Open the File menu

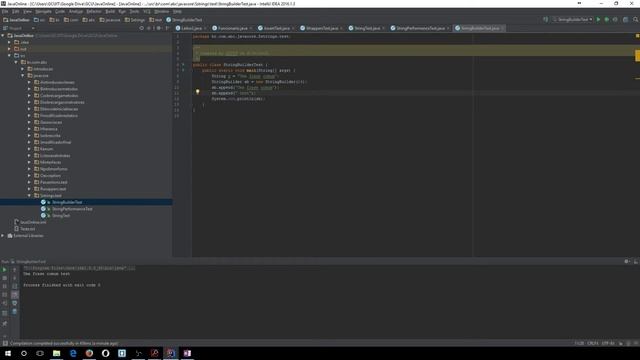pos(5,11)
